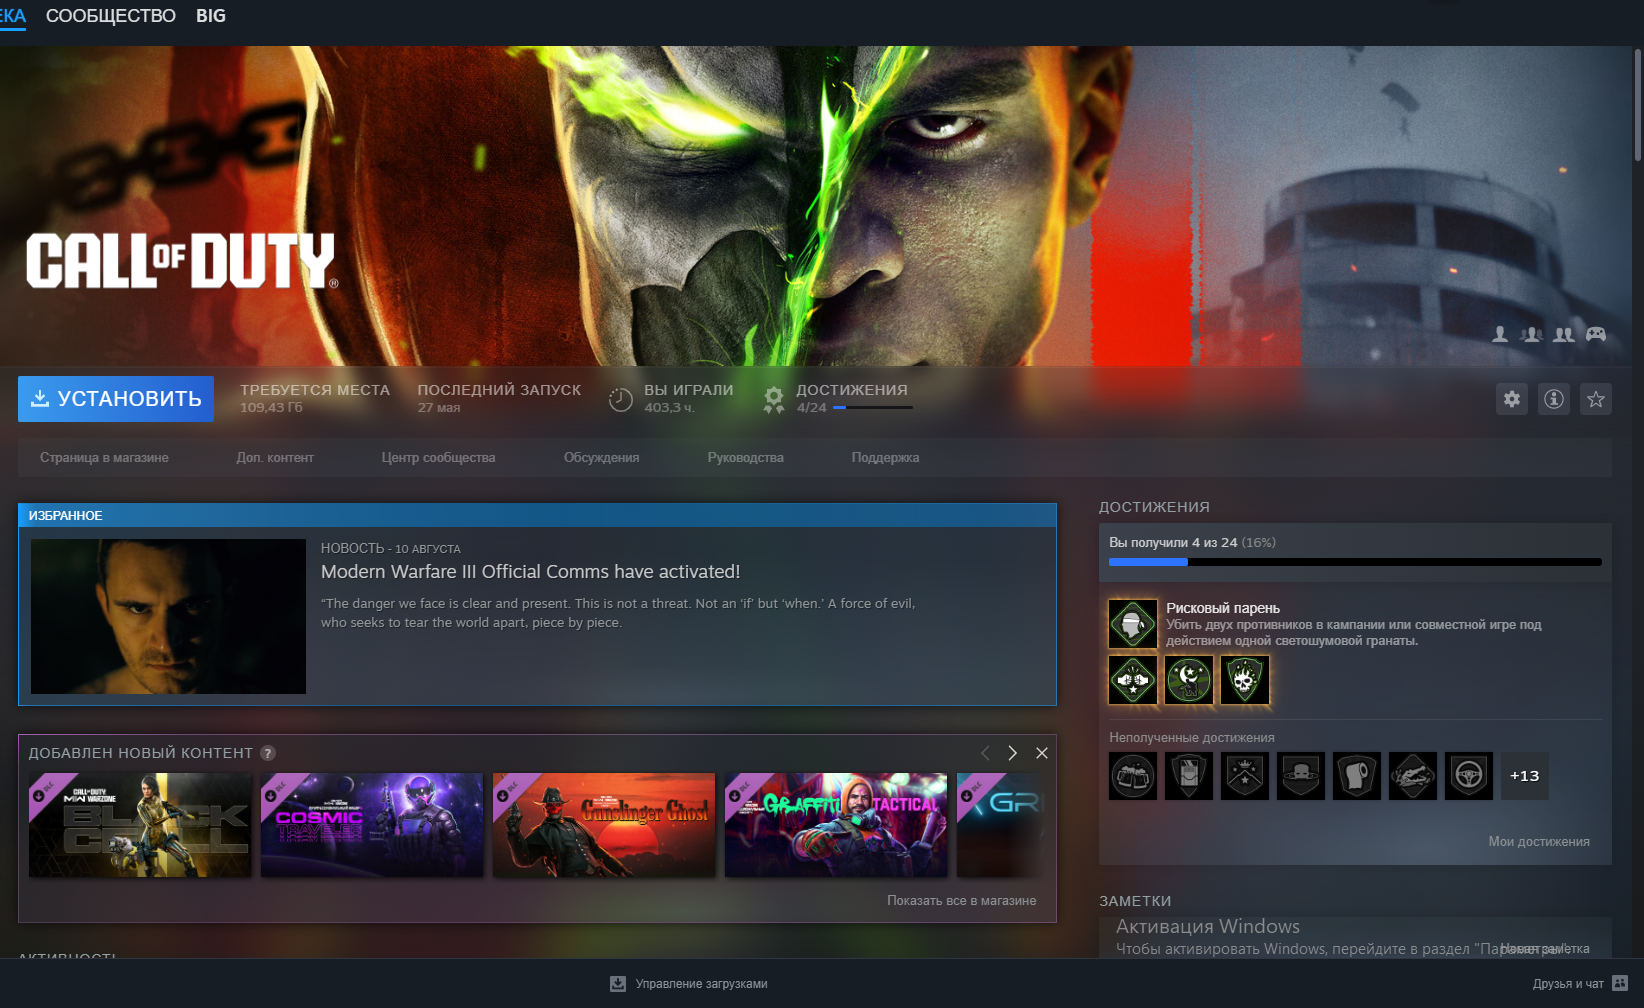This screenshot has width=1644, height=1008.
Task: Click the online multiplayer icon
Action: click(1531, 334)
